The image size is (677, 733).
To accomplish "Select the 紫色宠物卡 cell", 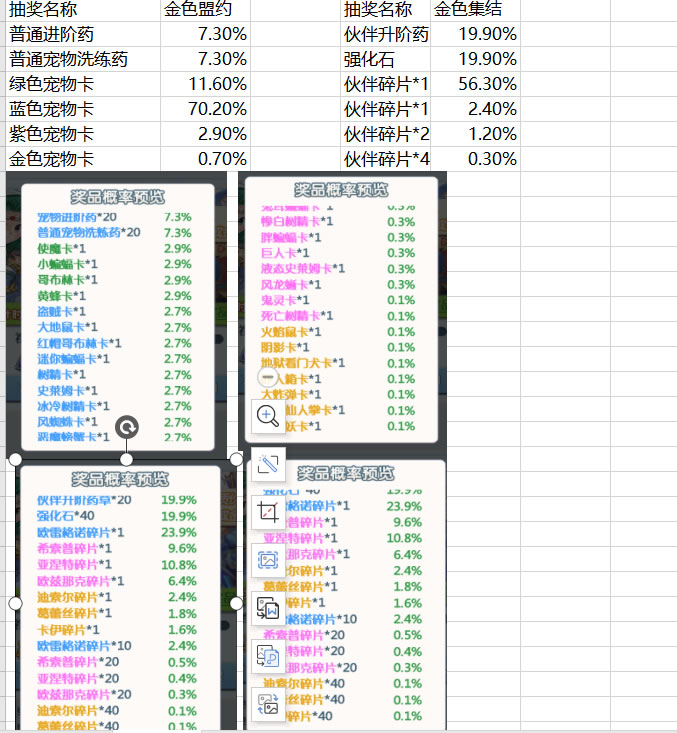I will (x=83, y=134).
